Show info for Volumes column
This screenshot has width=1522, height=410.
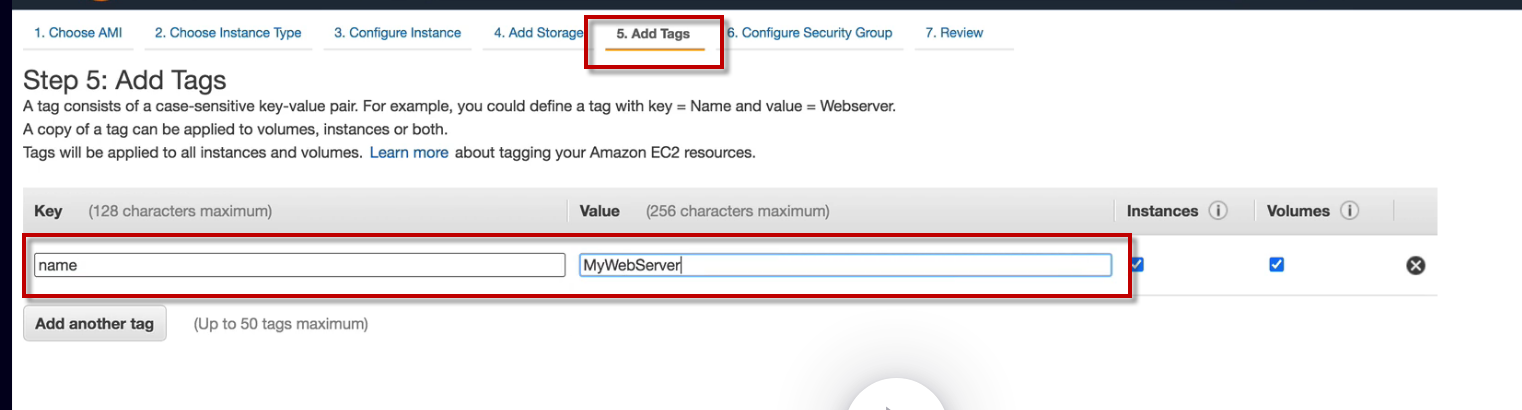coord(1349,211)
